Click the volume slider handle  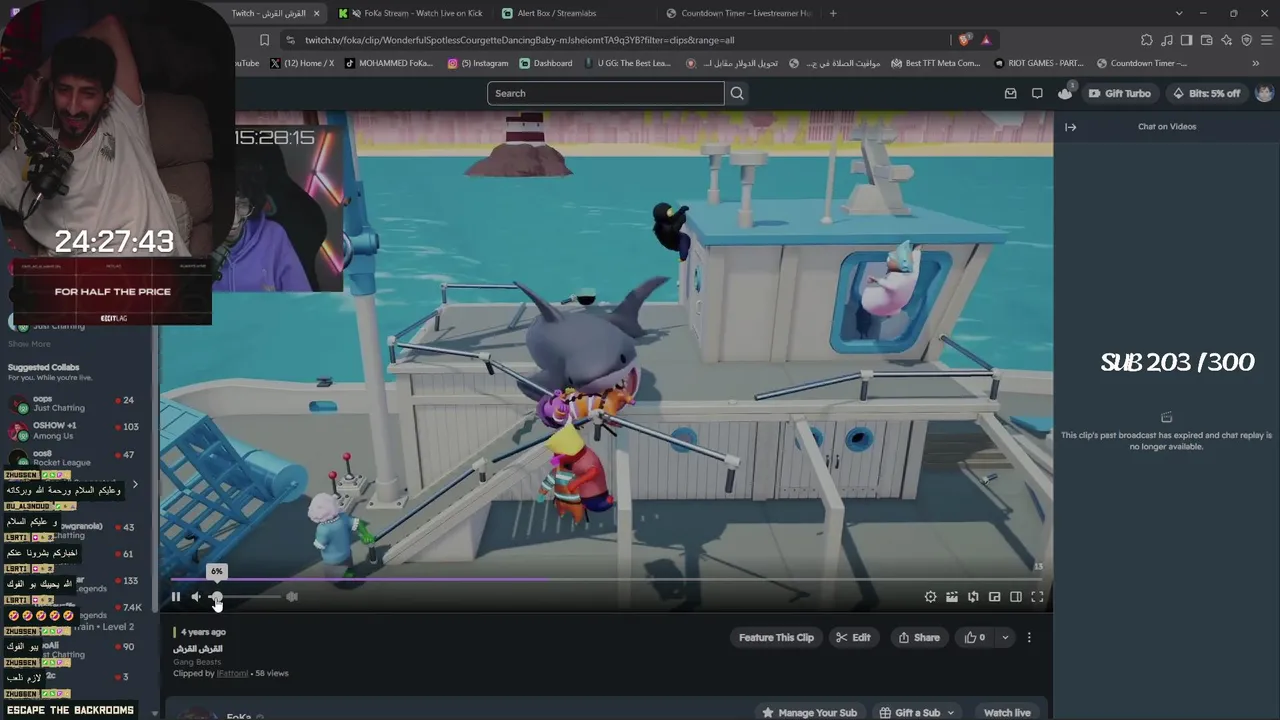(216, 597)
